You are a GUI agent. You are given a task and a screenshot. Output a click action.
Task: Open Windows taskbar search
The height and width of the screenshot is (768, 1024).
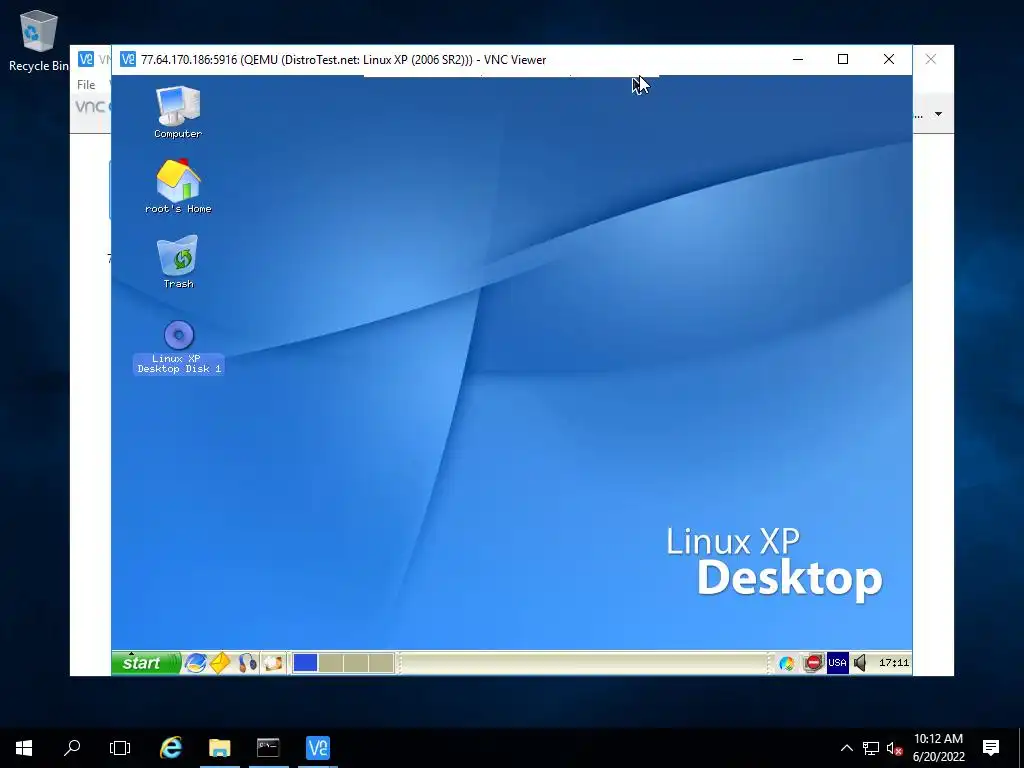click(x=72, y=748)
